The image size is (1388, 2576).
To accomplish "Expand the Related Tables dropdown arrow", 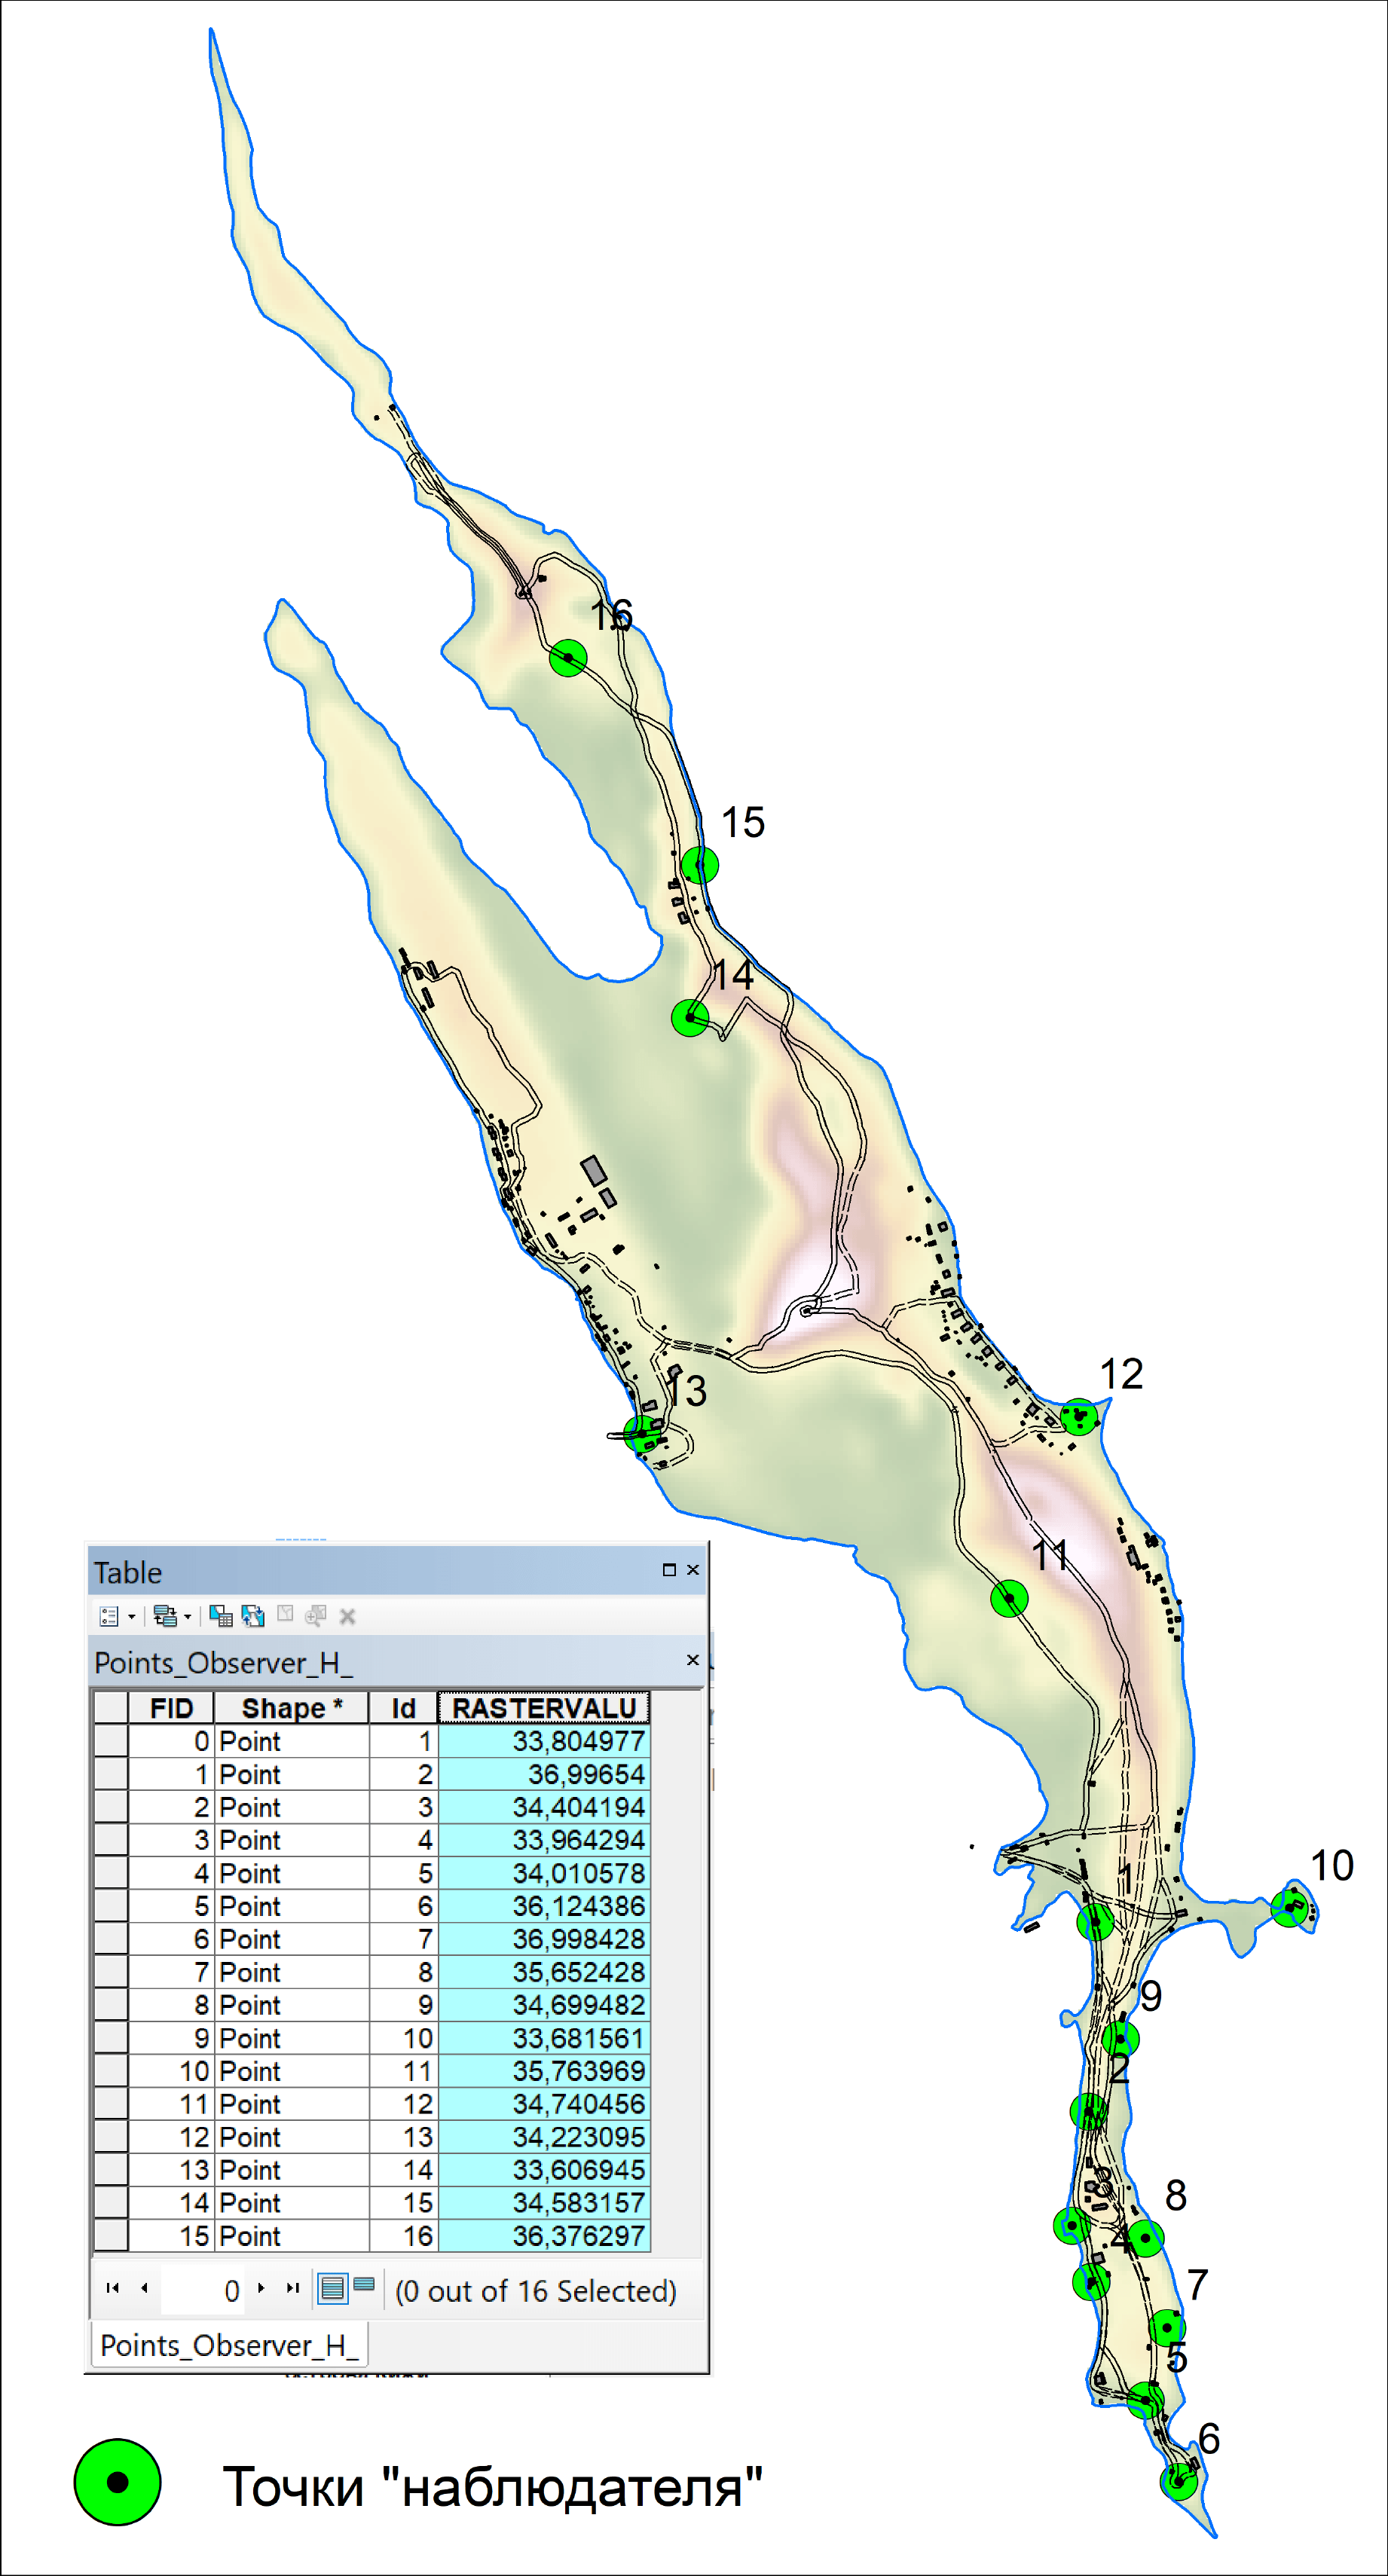I will (187, 1617).
